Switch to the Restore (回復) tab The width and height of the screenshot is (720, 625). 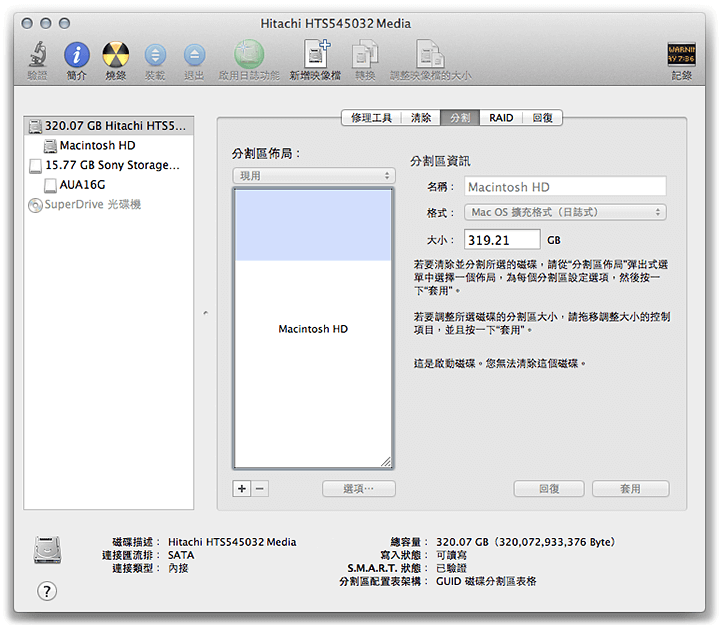click(x=542, y=118)
